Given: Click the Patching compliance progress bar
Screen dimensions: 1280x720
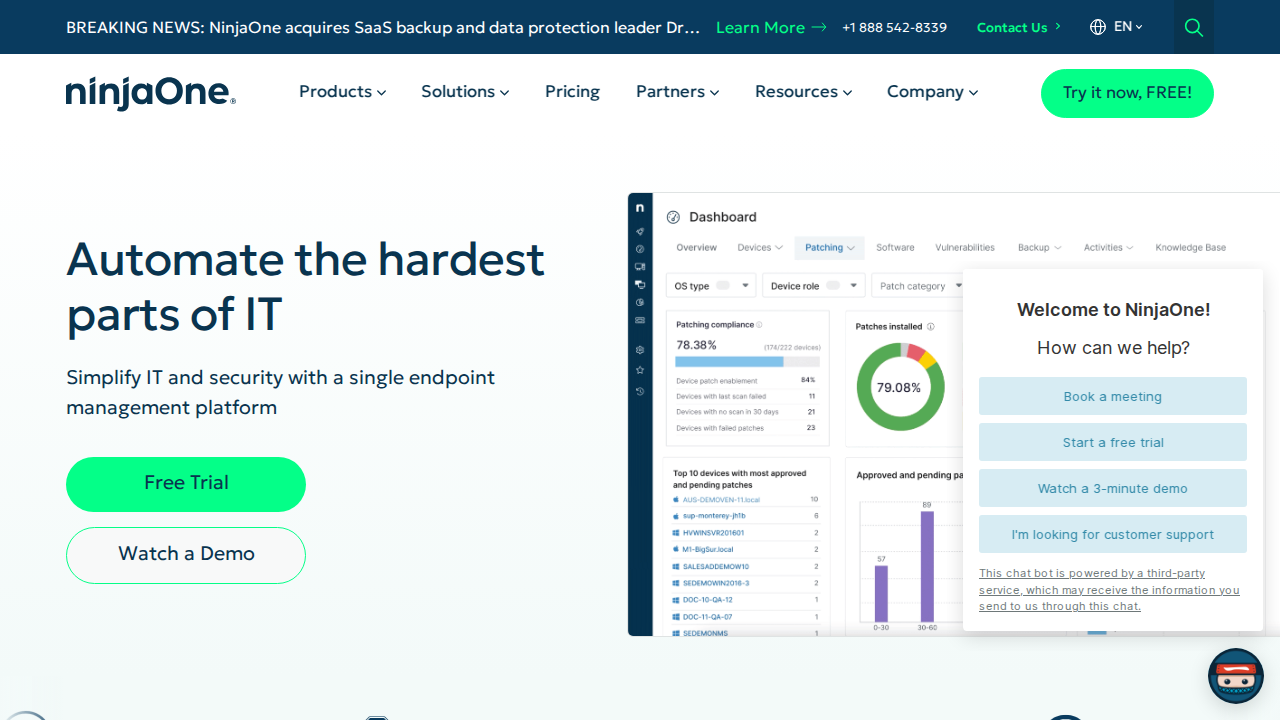Looking at the screenshot, I should pyautogui.click(x=747, y=361).
